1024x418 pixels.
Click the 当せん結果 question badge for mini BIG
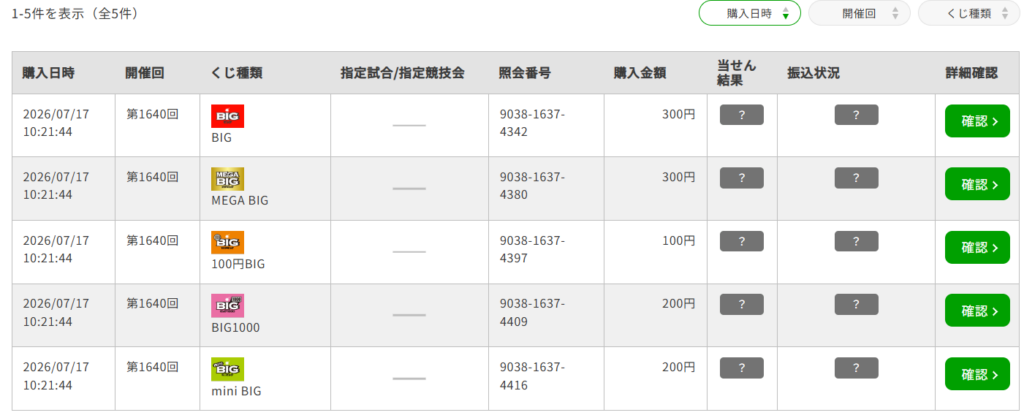[x=741, y=368]
